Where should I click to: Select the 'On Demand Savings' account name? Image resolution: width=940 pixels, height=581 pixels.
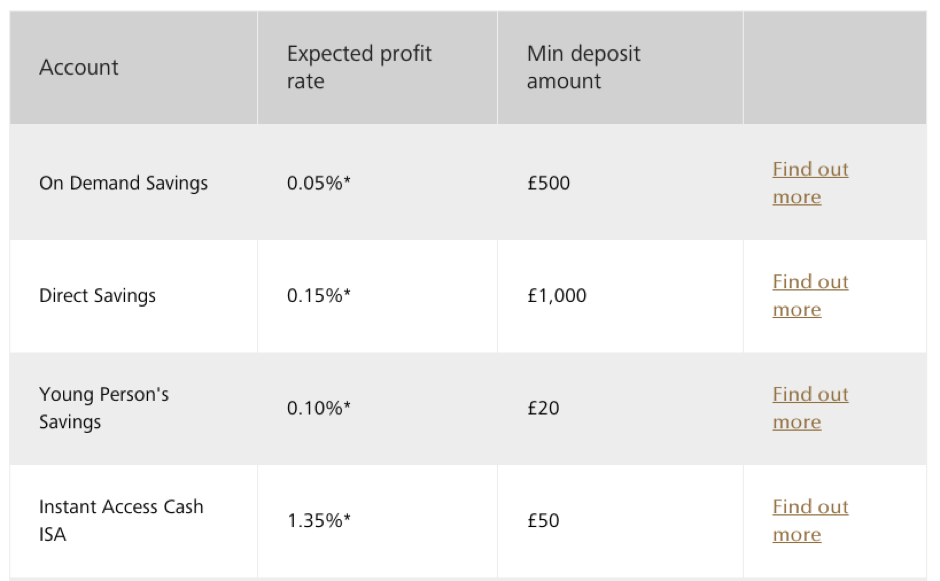point(123,184)
